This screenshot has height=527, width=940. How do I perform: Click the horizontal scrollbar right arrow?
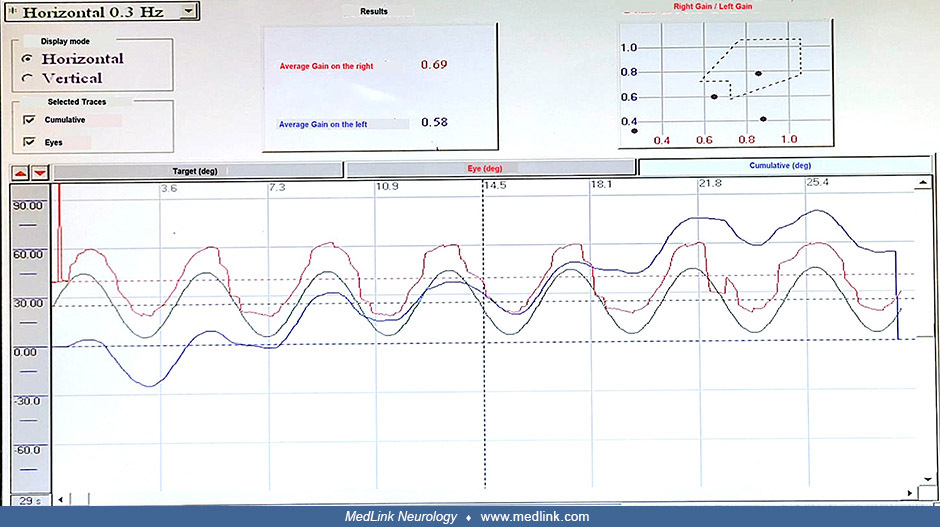910,493
